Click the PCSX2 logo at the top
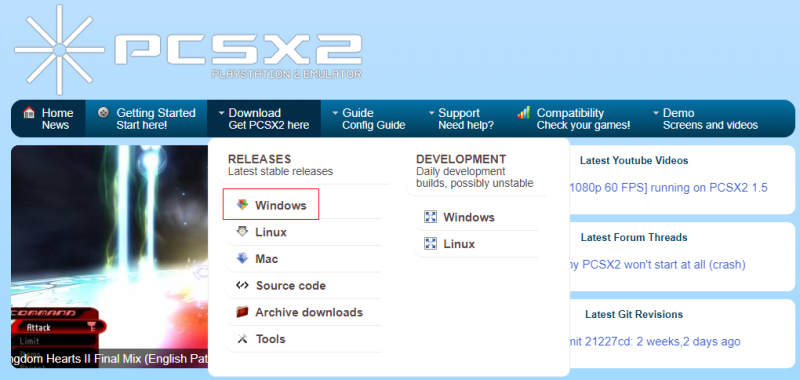This screenshot has width=800, height=380. pyautogui.click(x=188, y=50)
